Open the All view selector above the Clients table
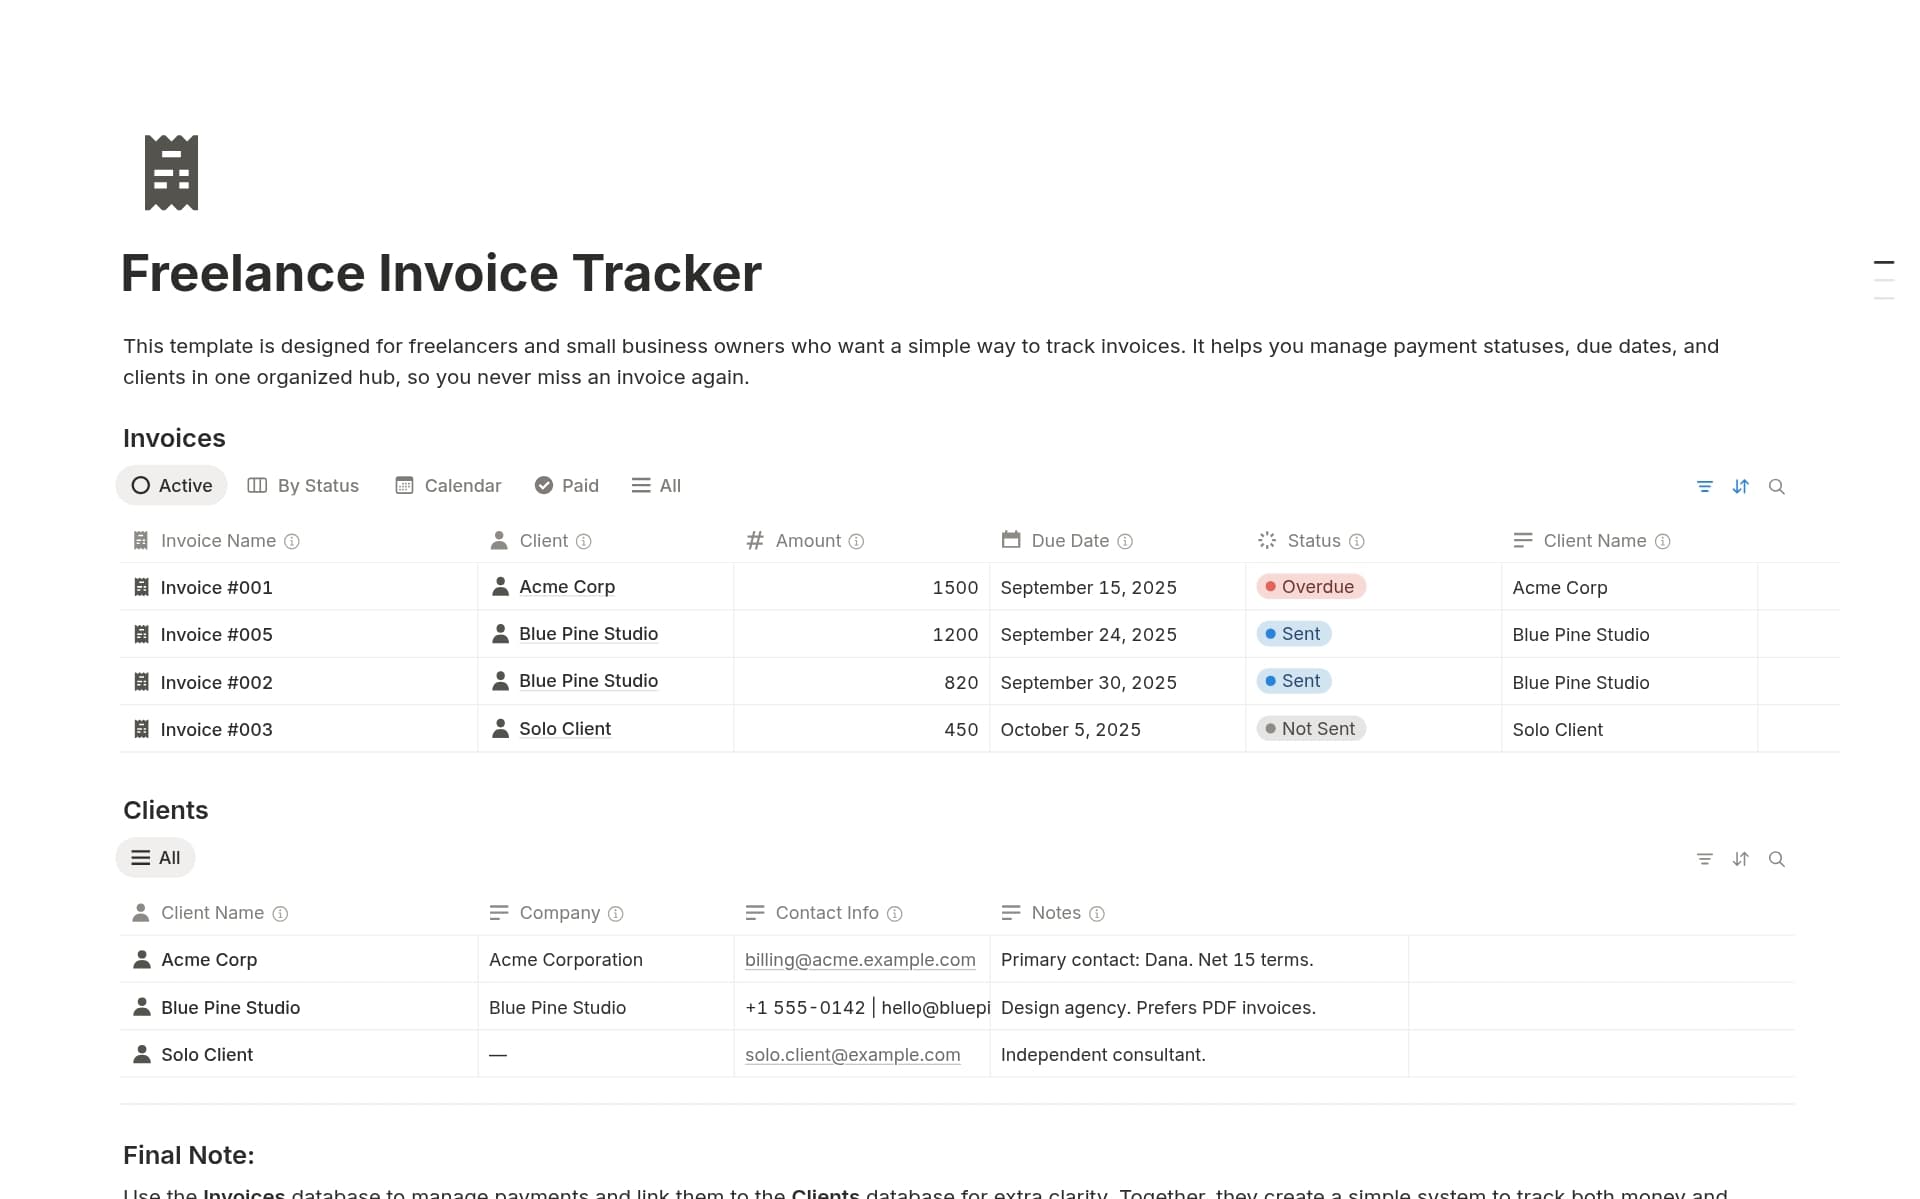The width and height of the screenshot is (1920, 1199). click(155, 857)
